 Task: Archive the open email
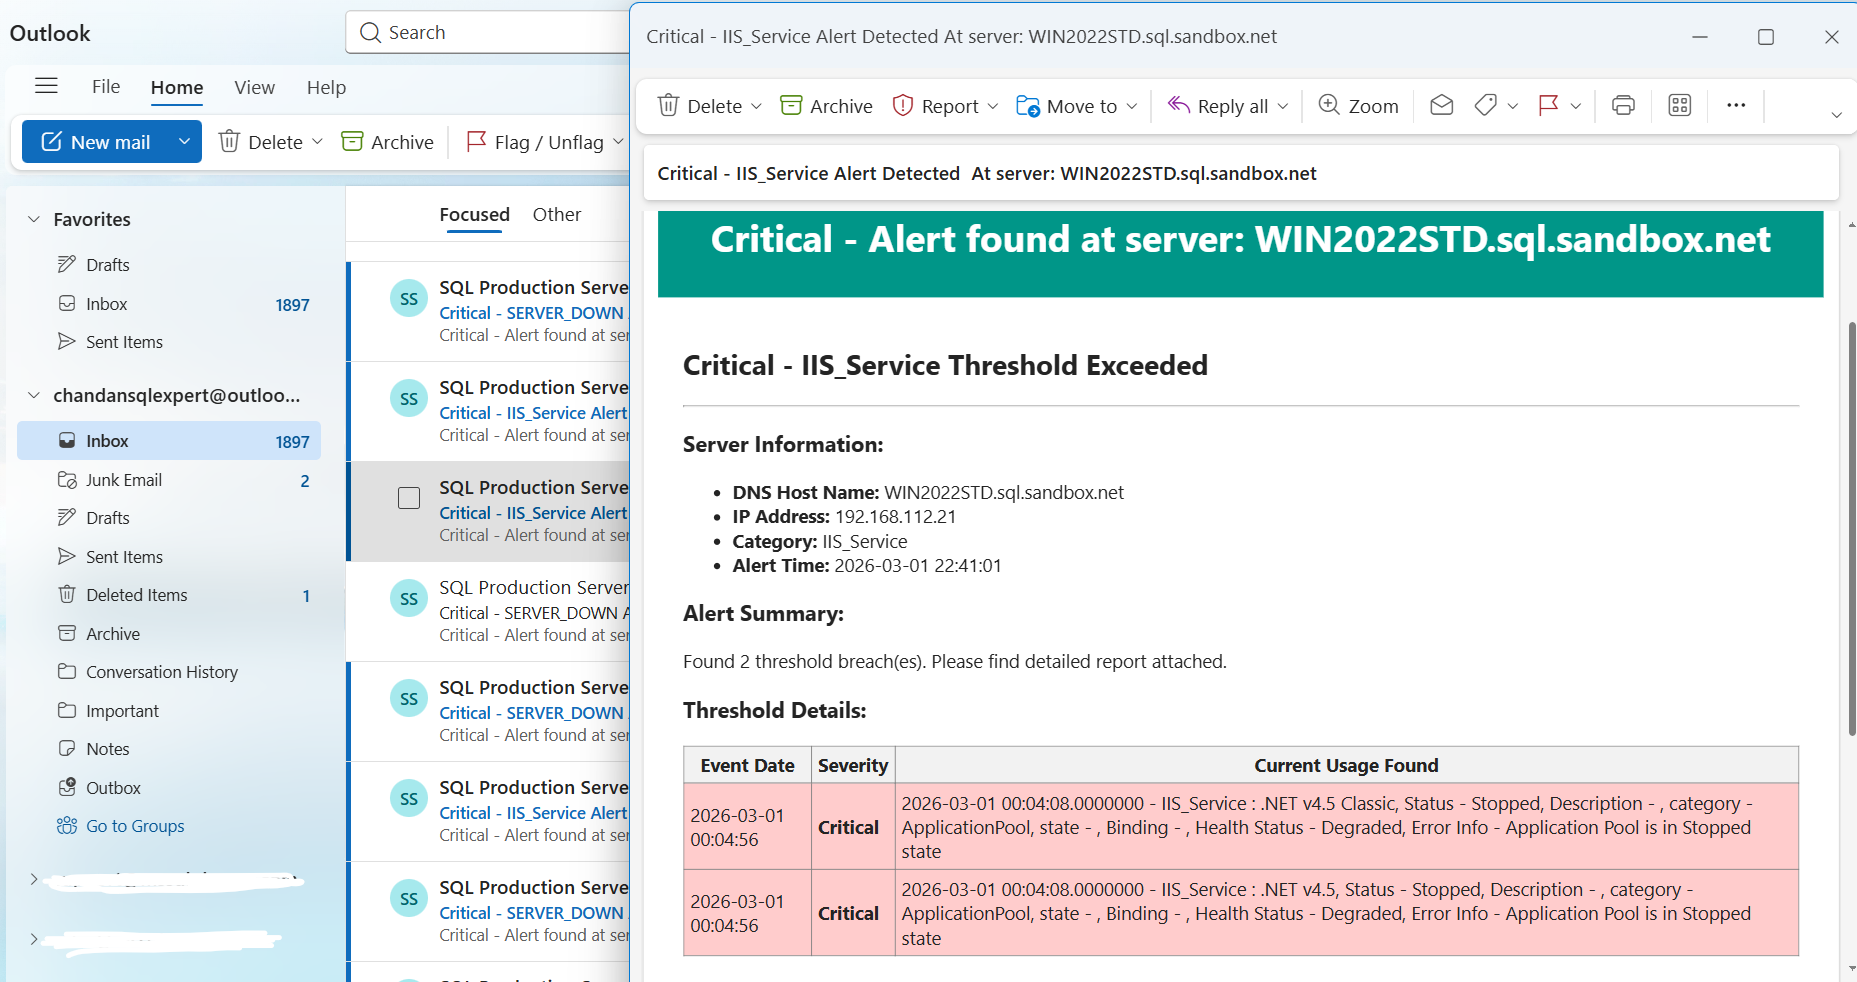point(825,105)
